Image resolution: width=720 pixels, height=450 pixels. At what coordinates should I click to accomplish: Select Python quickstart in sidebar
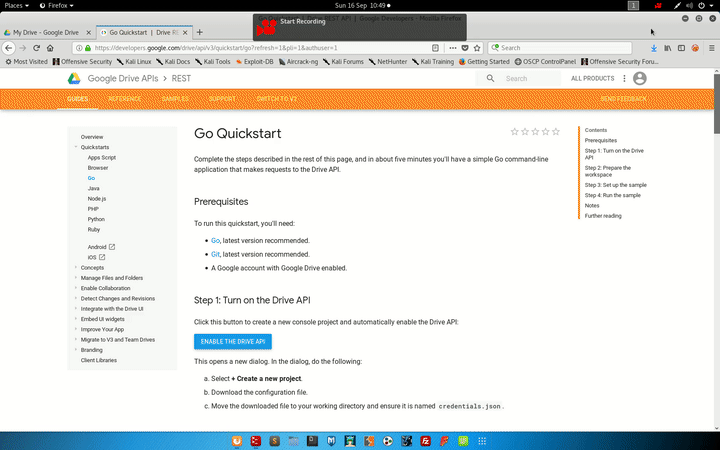click(96, 219)
